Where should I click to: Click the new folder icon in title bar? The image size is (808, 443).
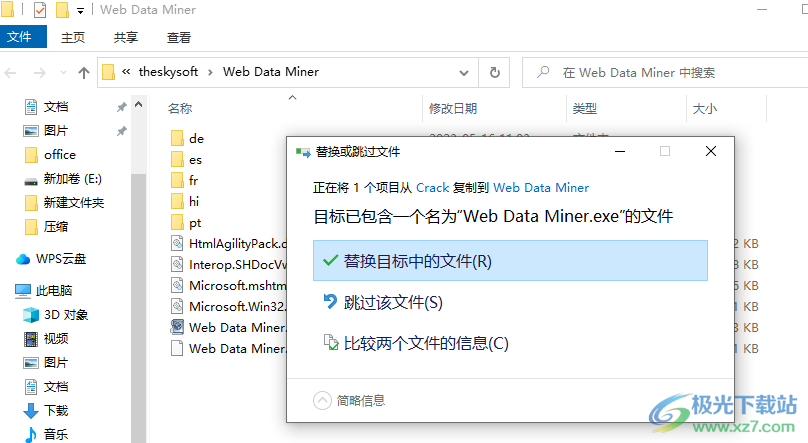click(x=62, y=10)
